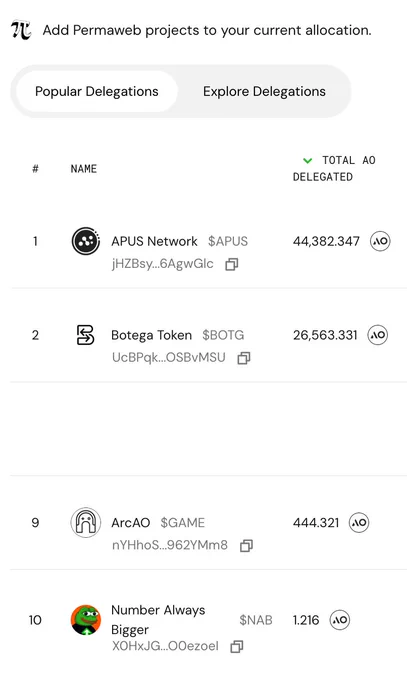Toggle sort arrow for Total AO Delegated

click(x=308, y=161)
